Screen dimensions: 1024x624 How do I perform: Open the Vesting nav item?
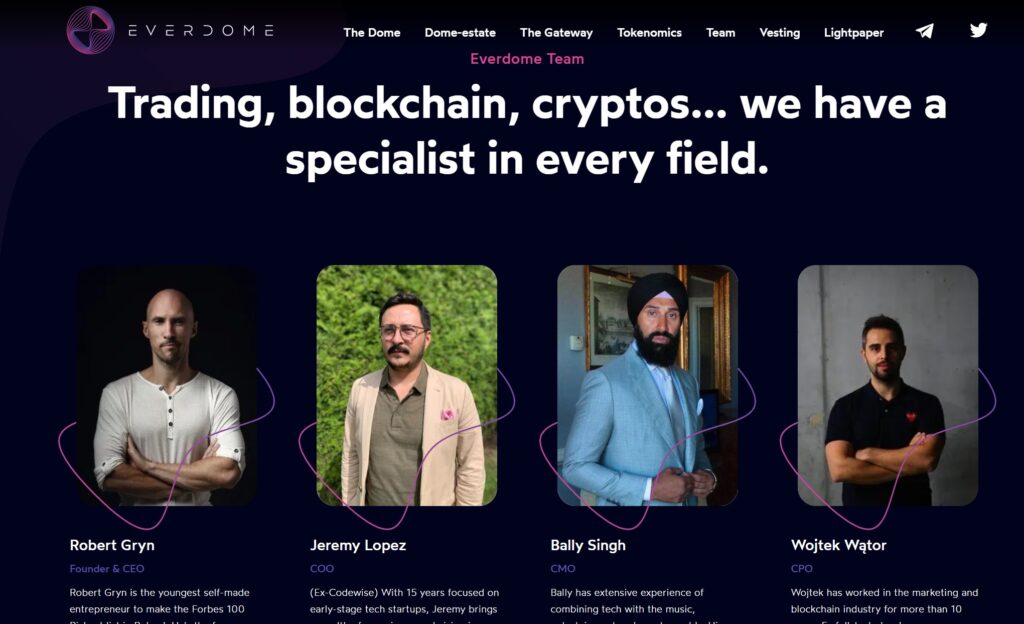point(780,33)
